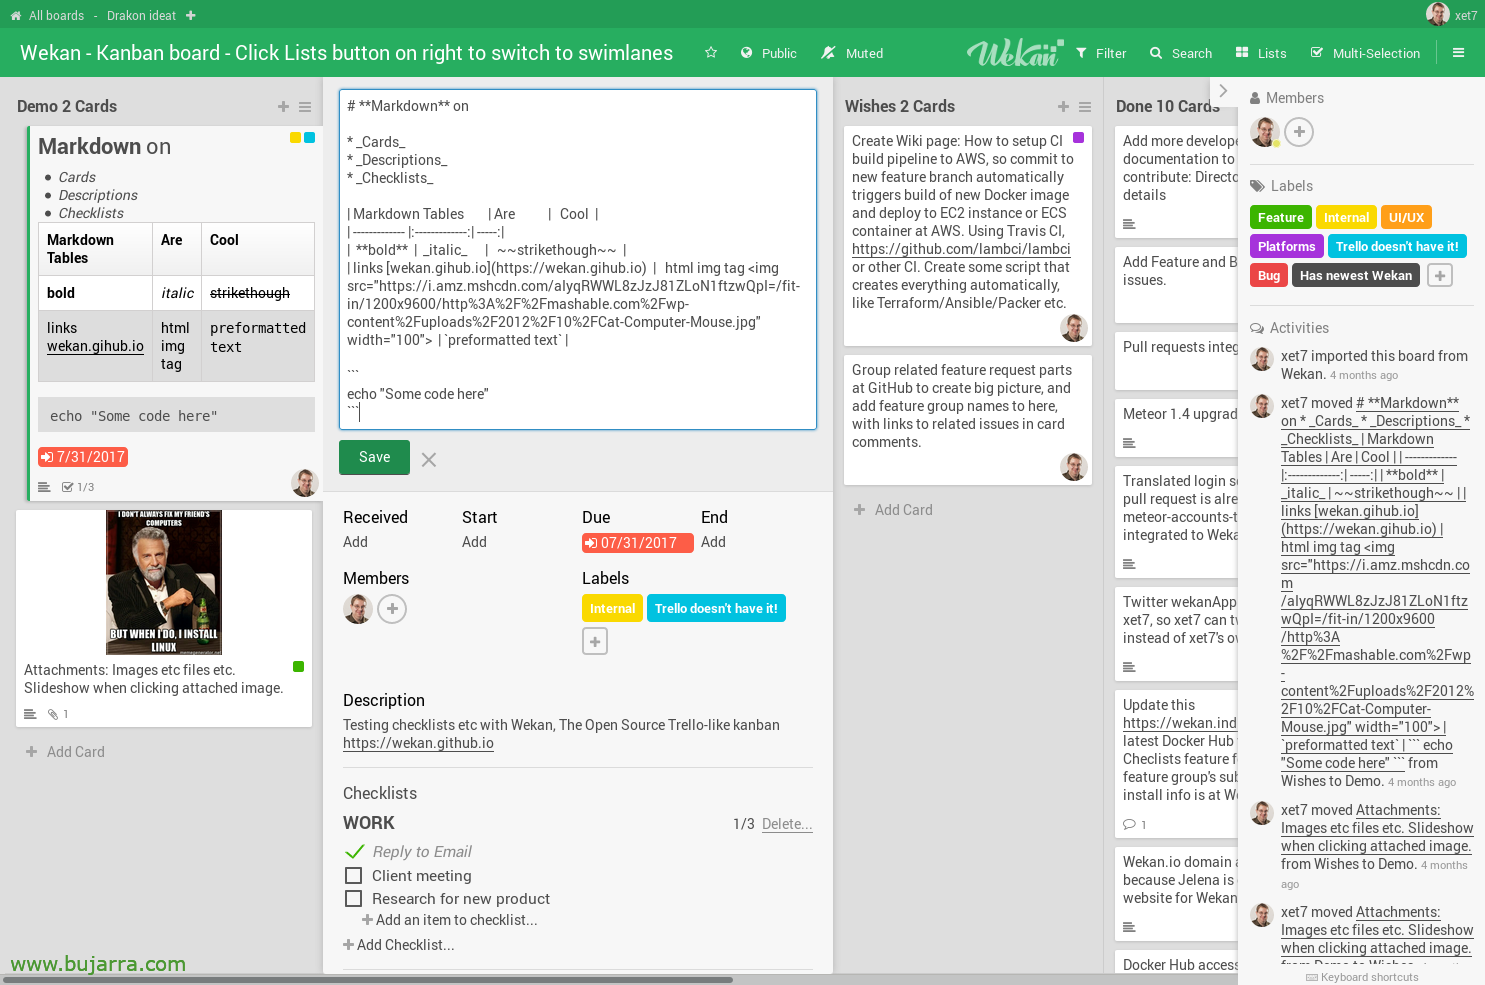This screenshot has width=1485, height=985.
Task: Open xet7 user avatar menu
Action: [1438, 14]
